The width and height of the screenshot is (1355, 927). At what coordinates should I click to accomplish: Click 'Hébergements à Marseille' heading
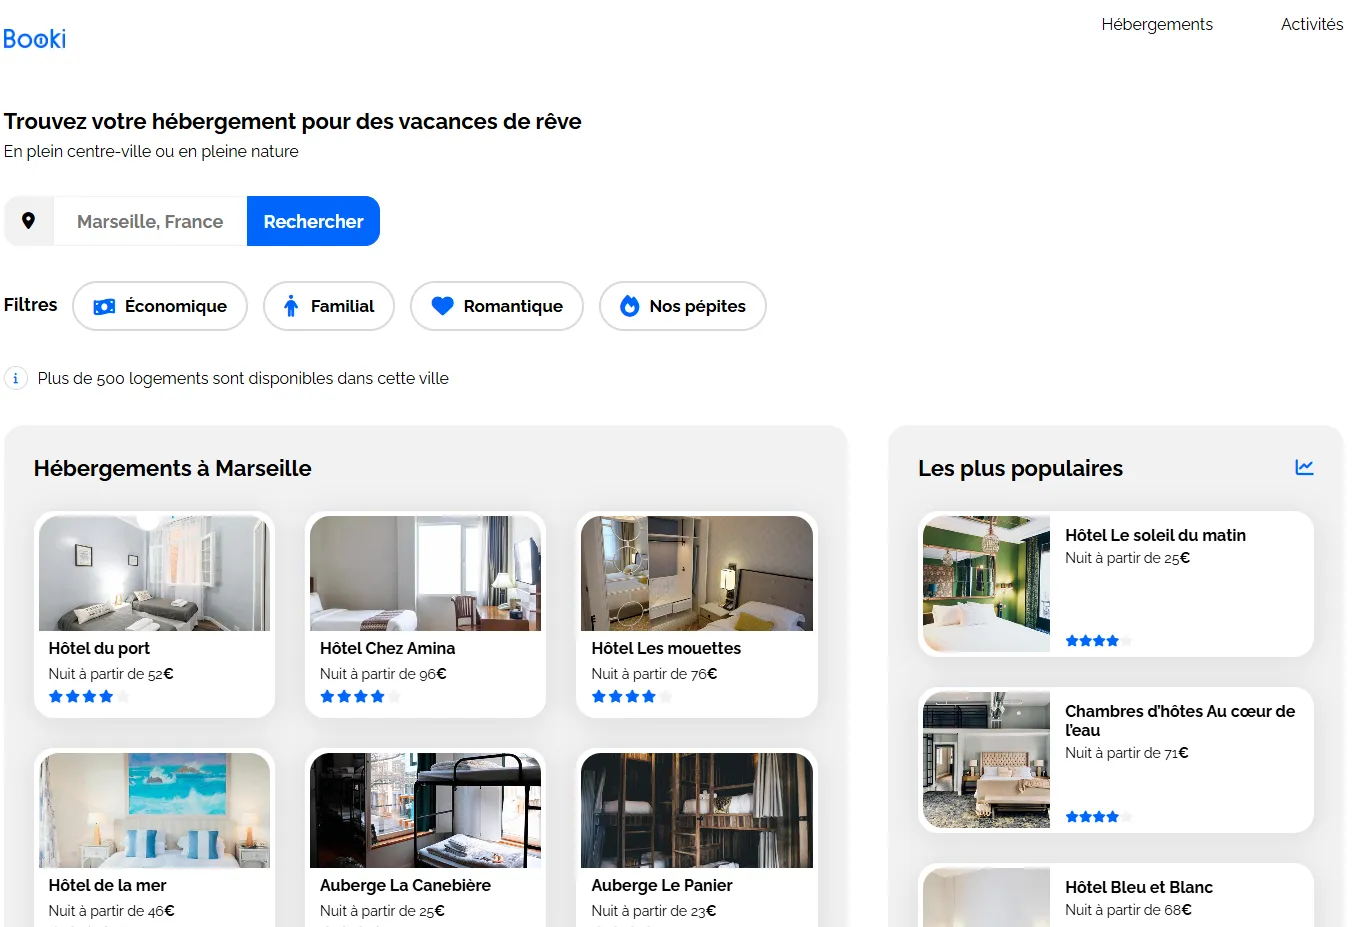point(173,468)
